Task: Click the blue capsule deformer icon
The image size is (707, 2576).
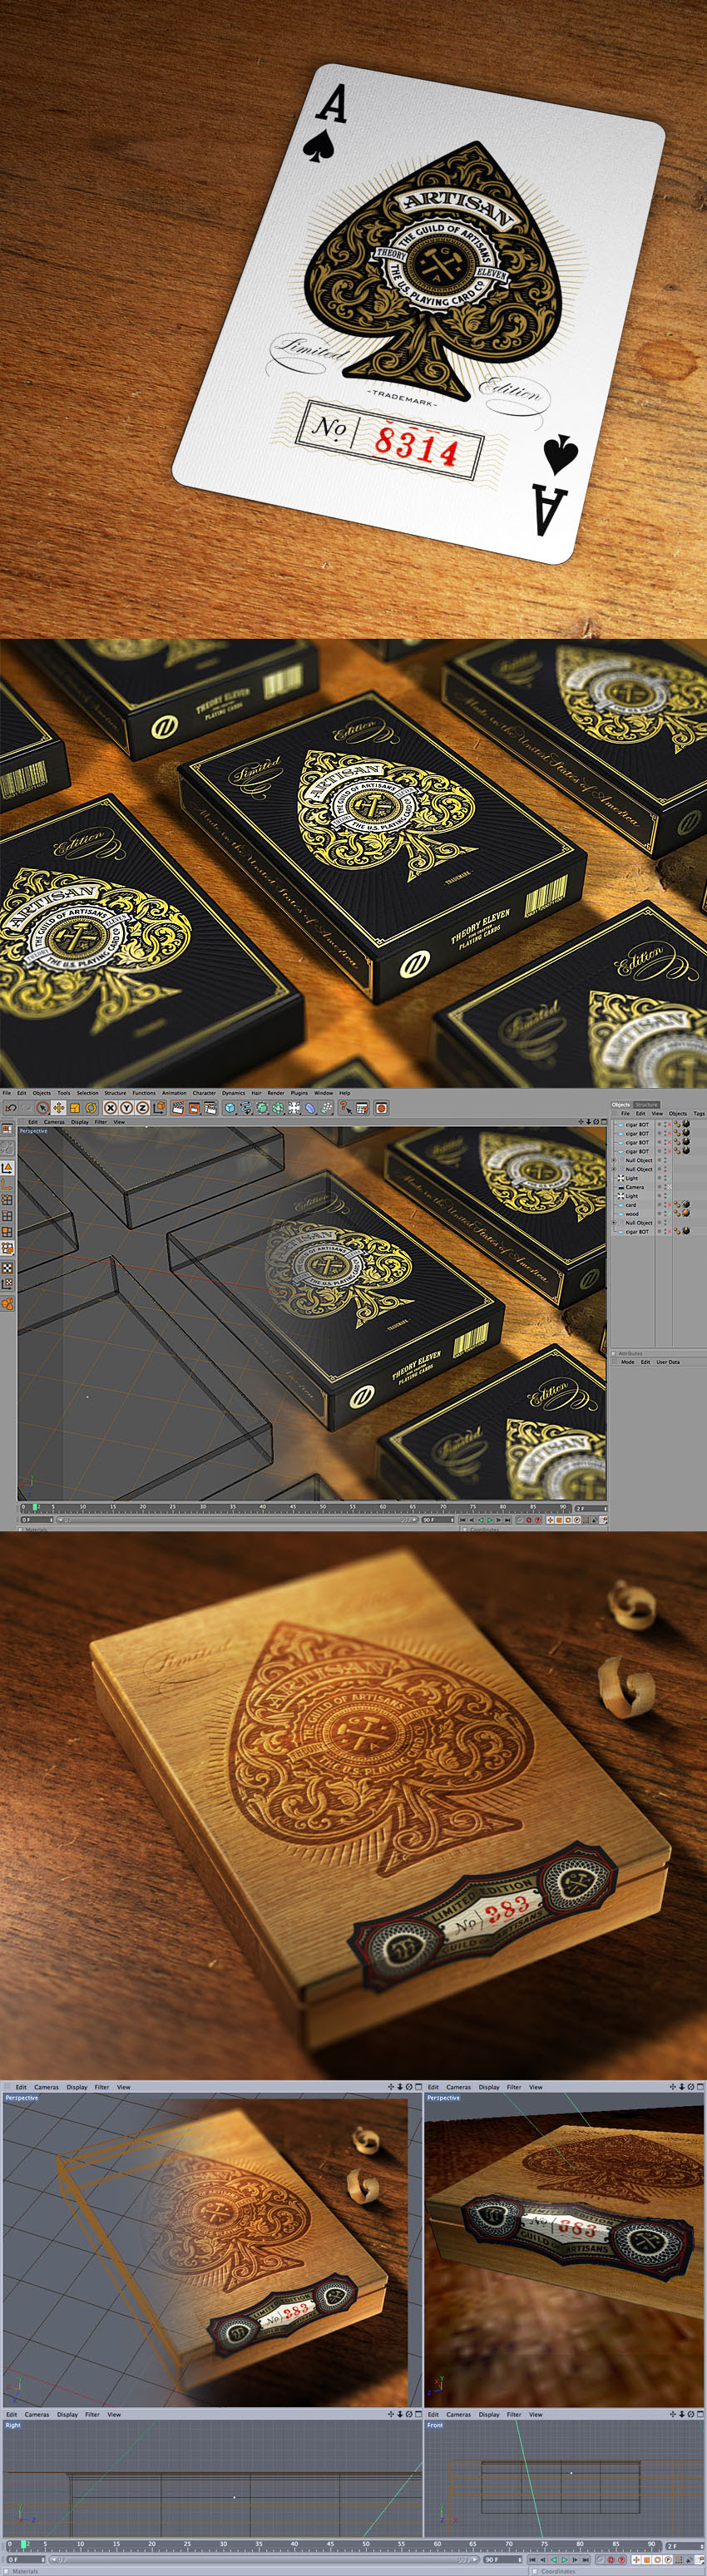Action: coord(311,1108)
